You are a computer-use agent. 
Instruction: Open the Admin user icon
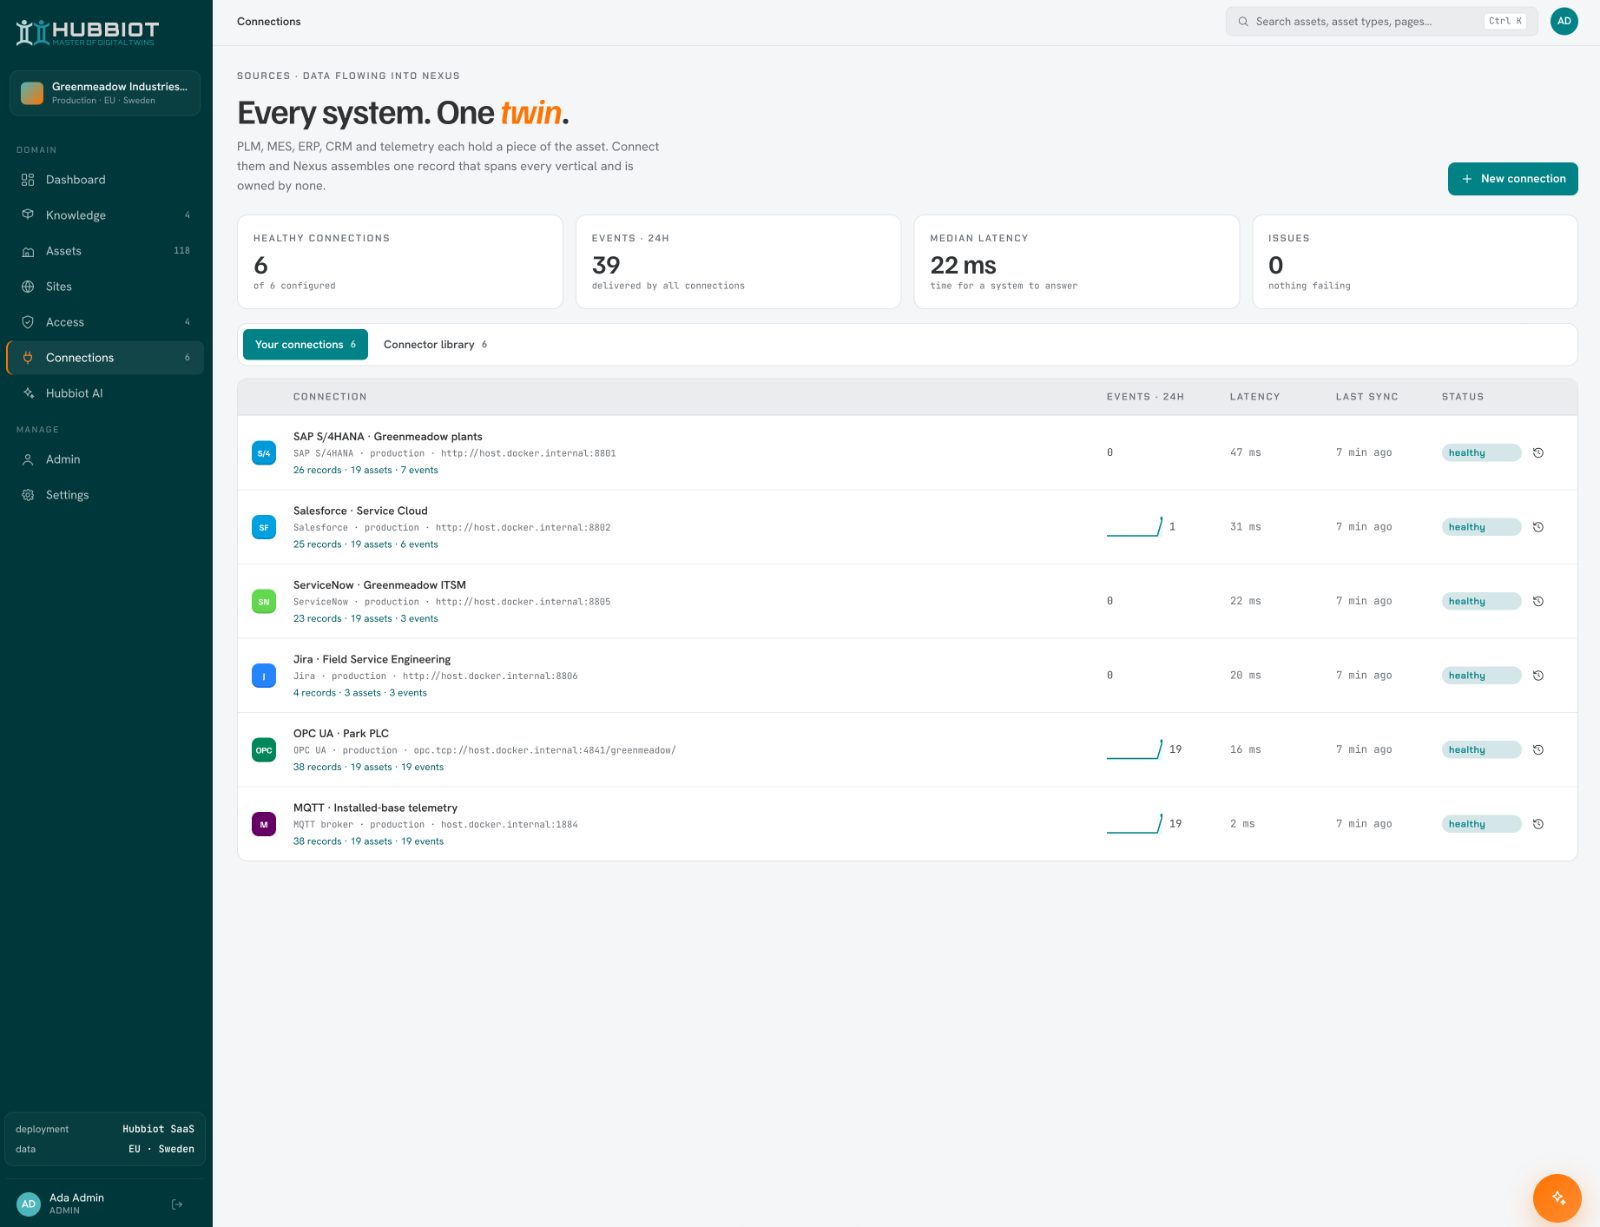tap(28, 459)
